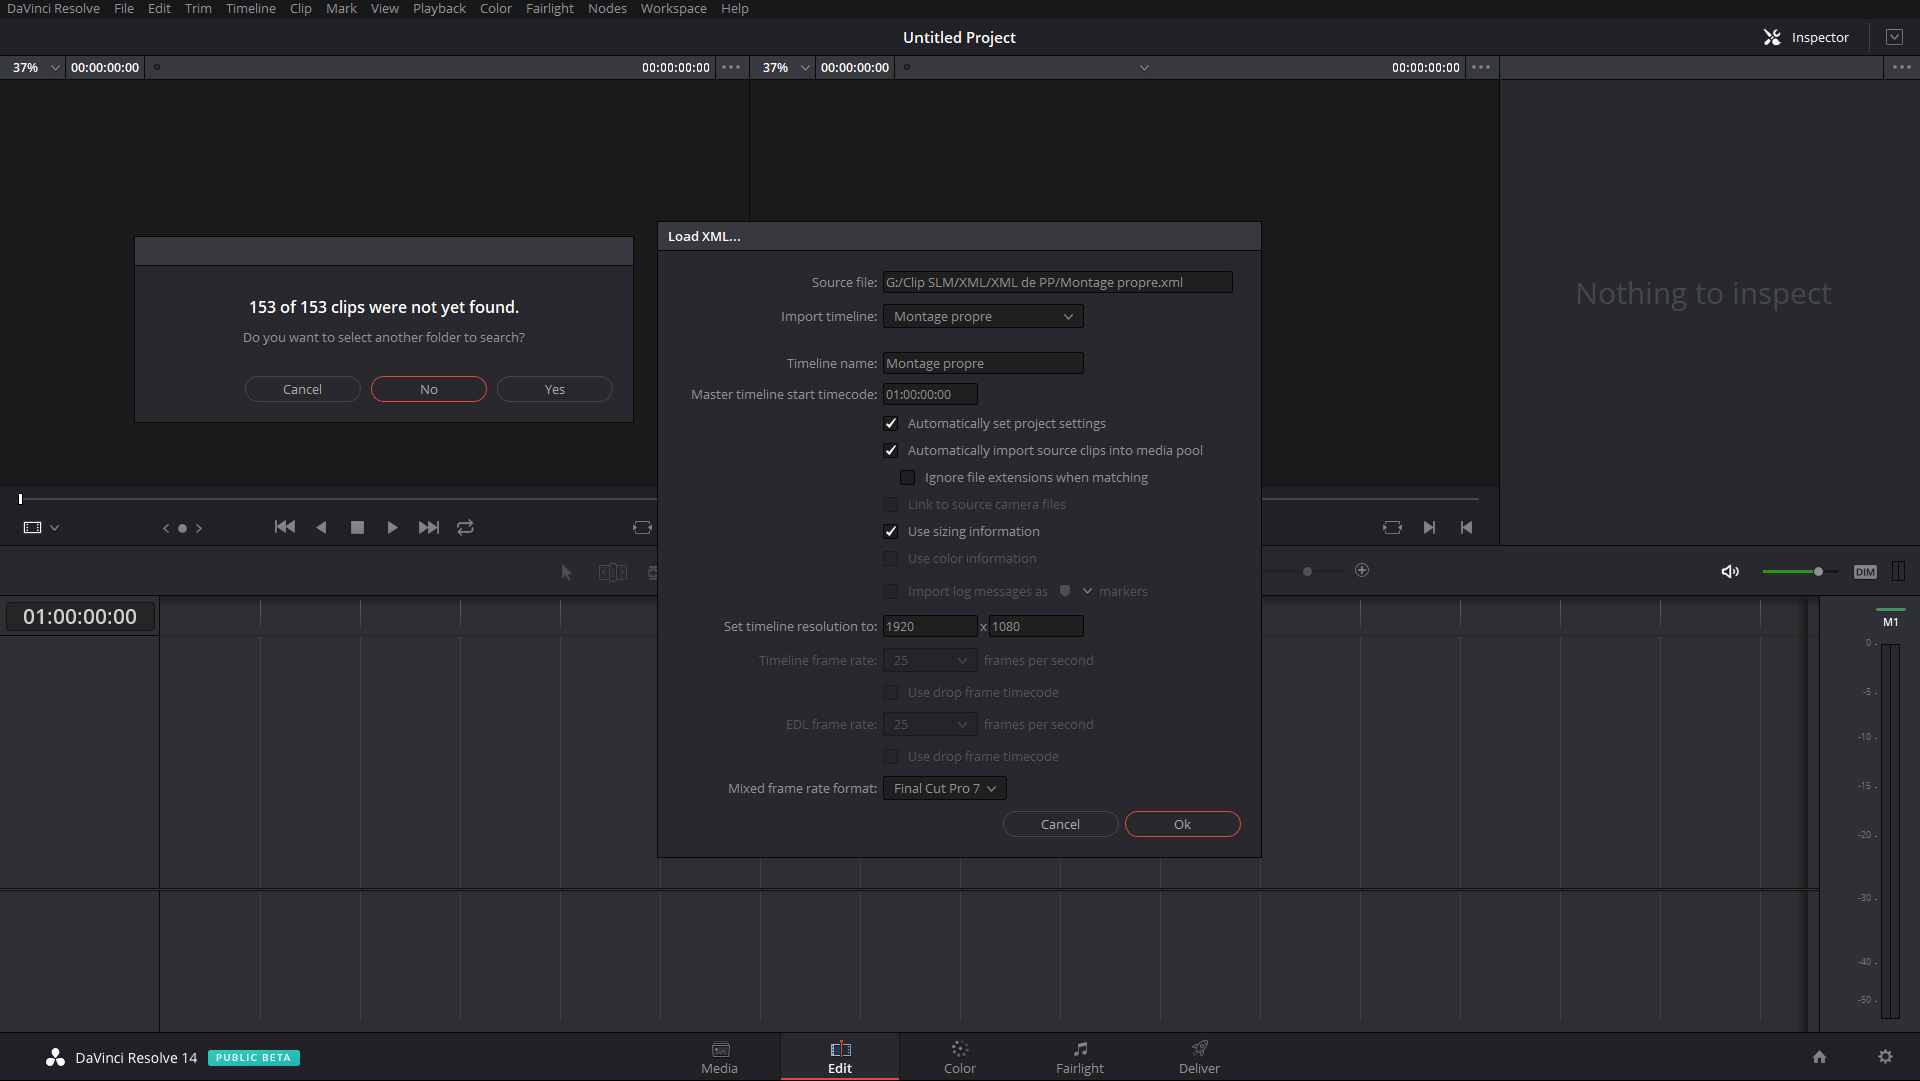Open project settings gear icon
1920x1081 pixels.
(x=1885, y=1057)
